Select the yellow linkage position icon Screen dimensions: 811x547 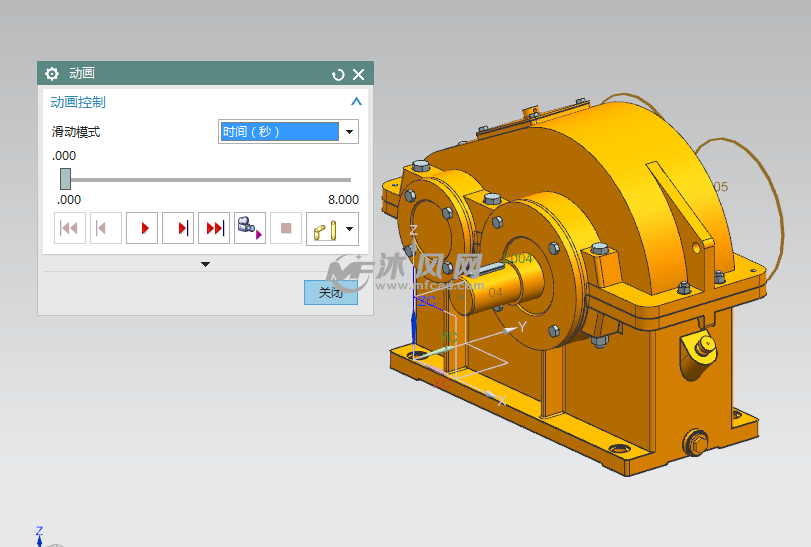[324, 228]
